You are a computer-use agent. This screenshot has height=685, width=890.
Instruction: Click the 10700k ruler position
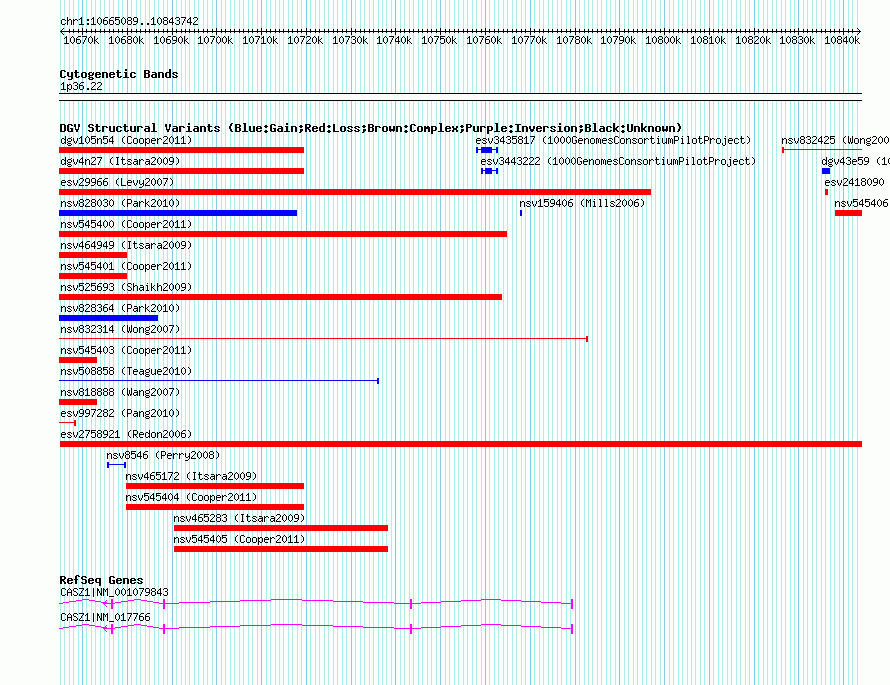215,40
